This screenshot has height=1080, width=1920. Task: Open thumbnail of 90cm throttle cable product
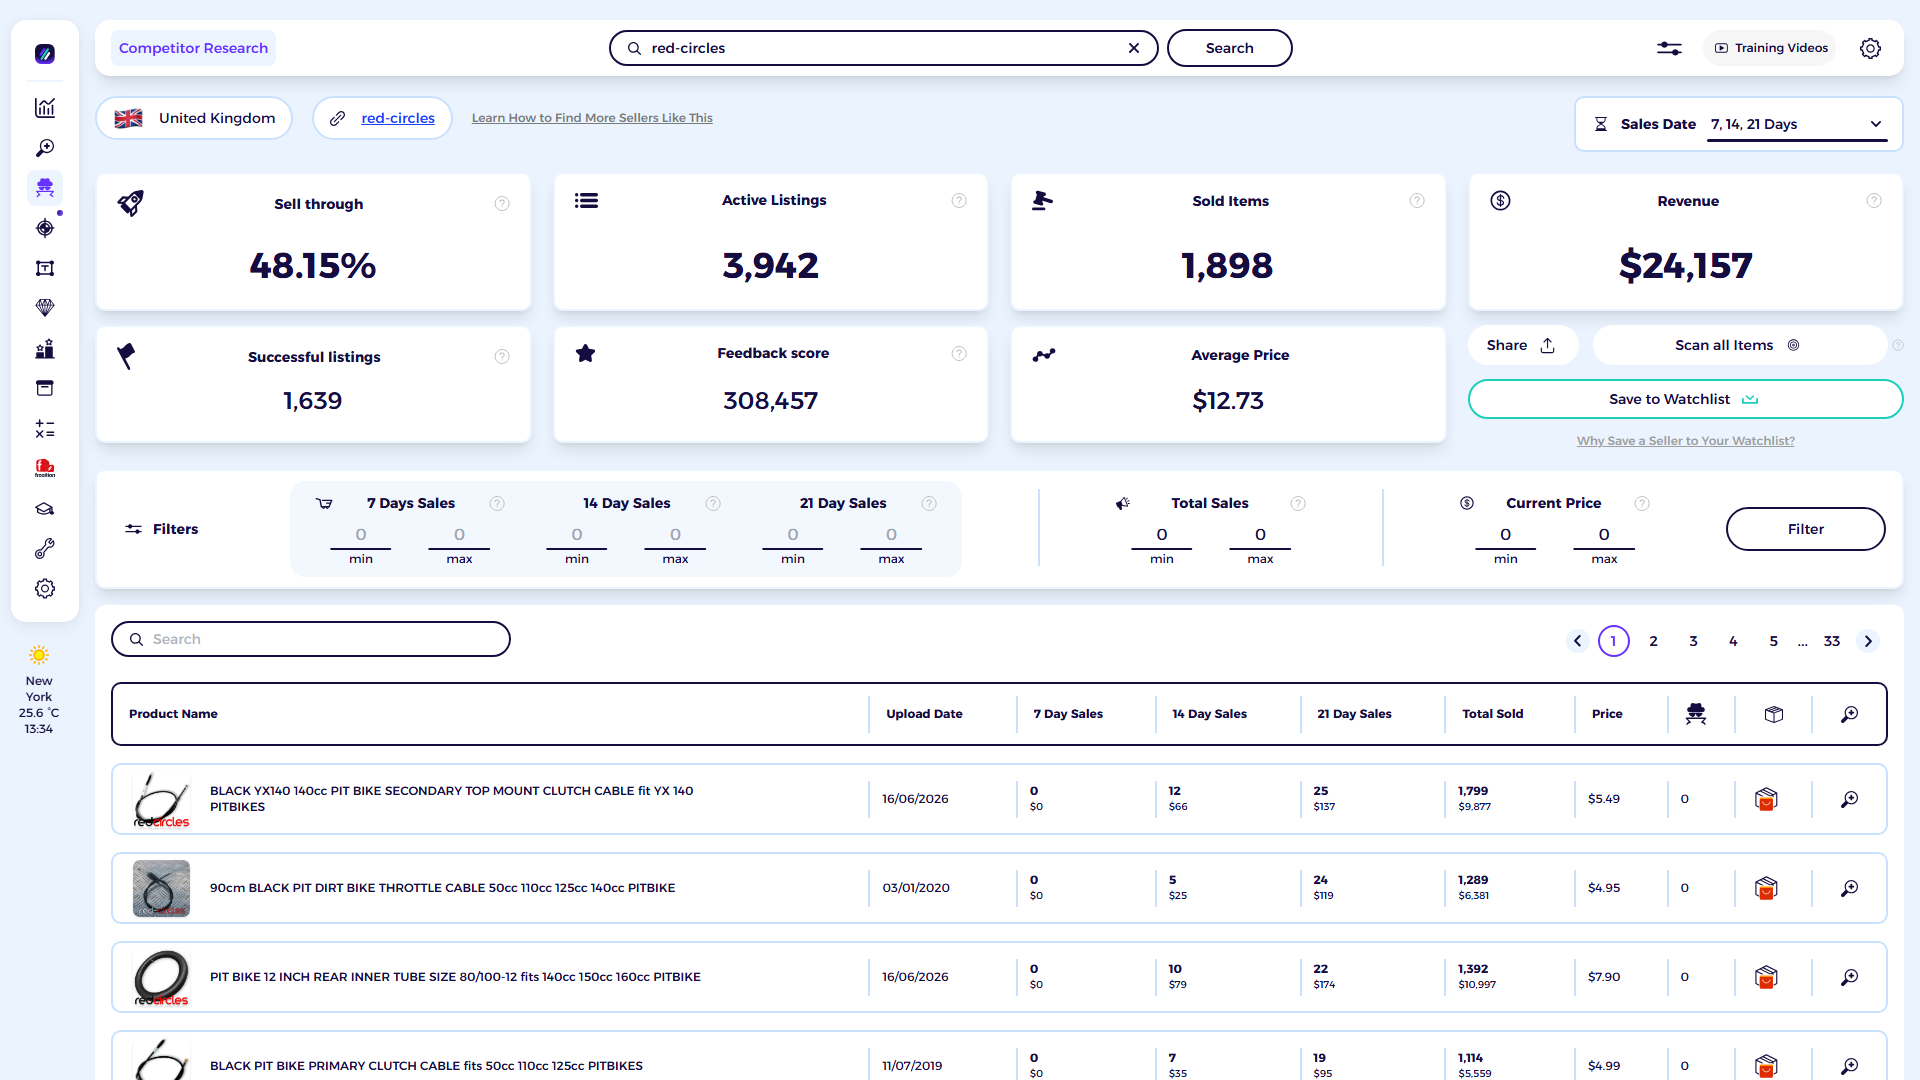(161, 888)
